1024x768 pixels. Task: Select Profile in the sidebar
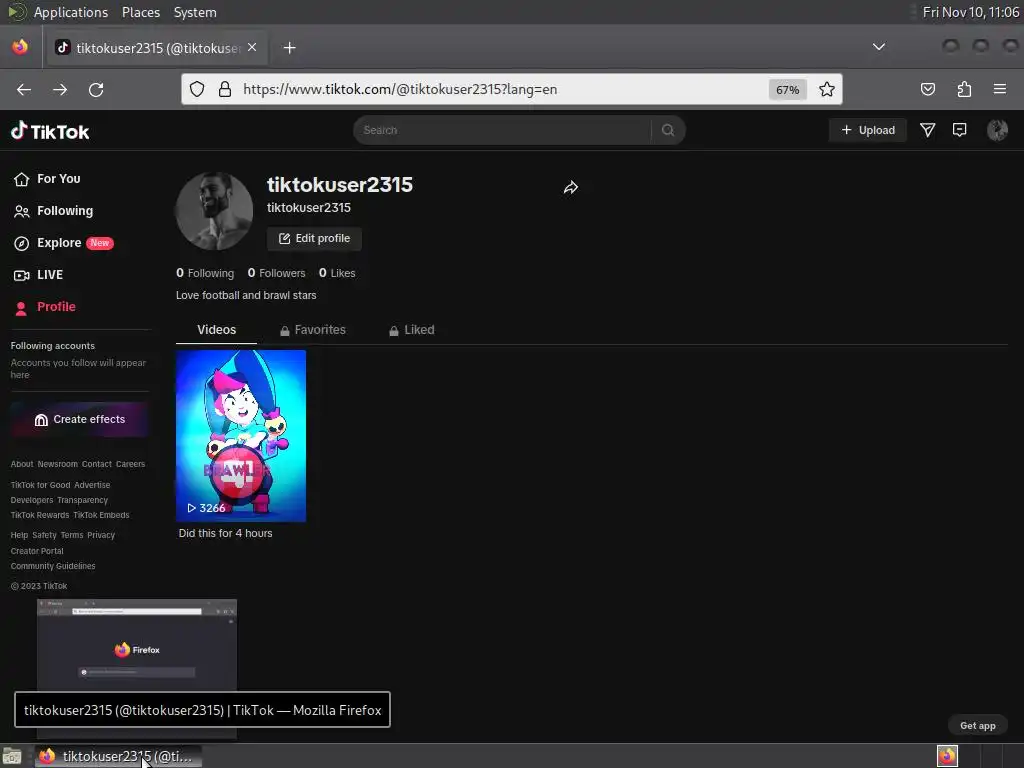44,307
